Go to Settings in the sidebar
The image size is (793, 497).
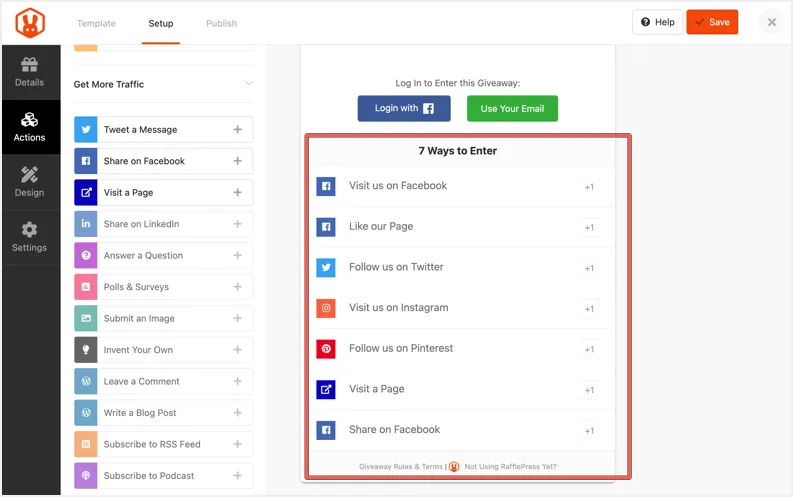coord(30,237)
